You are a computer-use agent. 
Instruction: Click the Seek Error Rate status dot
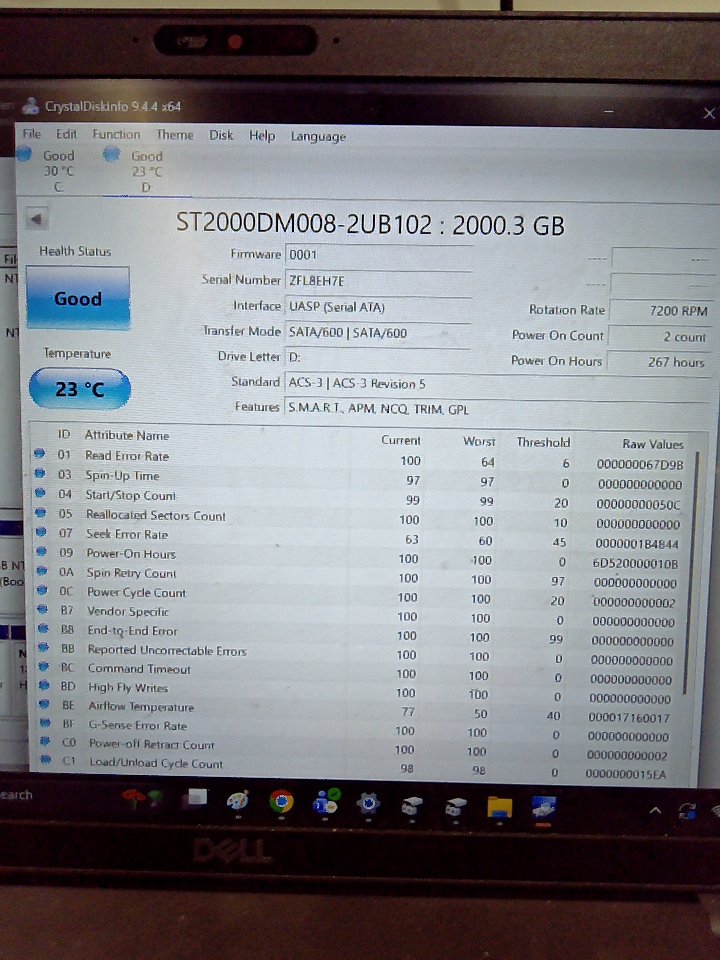click(x=40, y=534)
